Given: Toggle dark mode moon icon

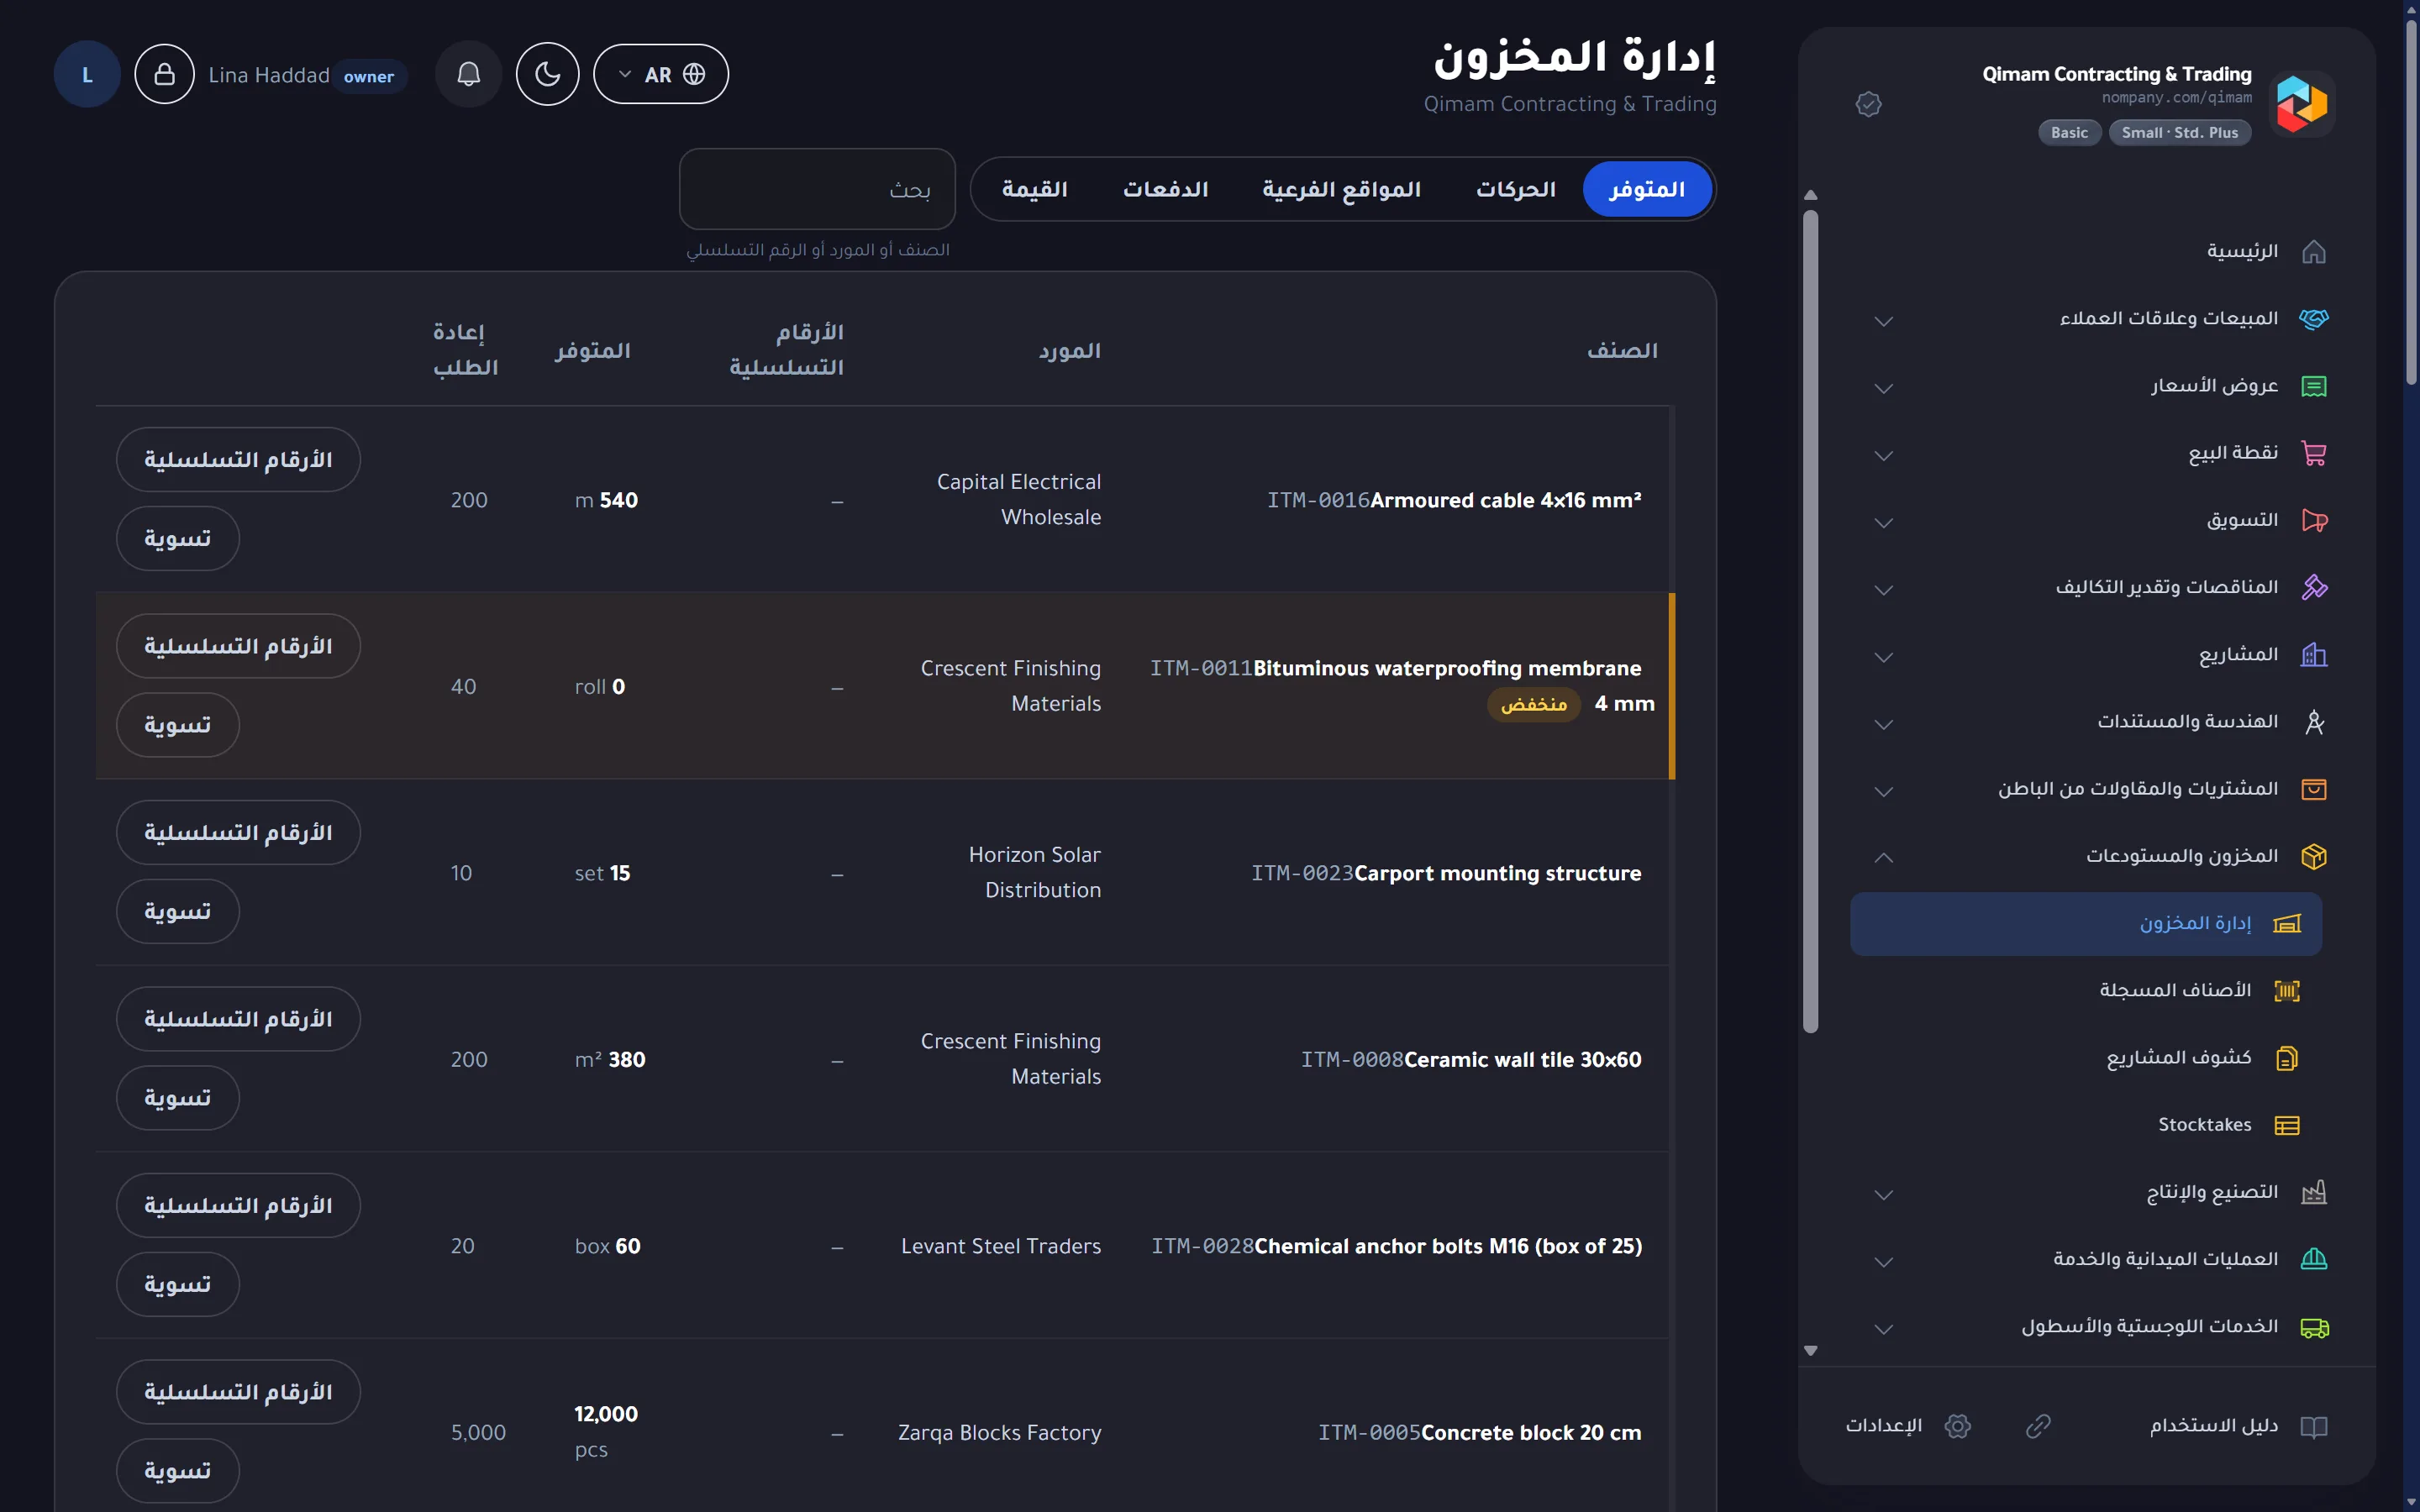Looking at the screenshot, I should coord(547,74).
